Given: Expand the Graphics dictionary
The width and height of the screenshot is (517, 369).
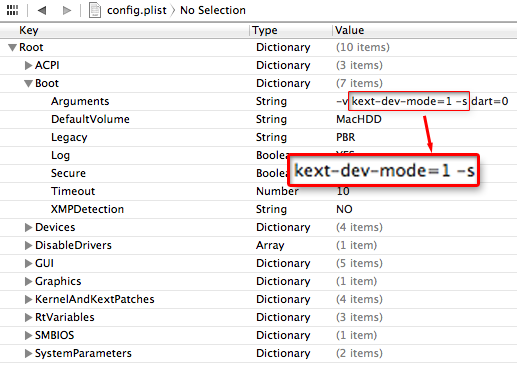Looking at the screenshot, I should click(x=28, y=281).
